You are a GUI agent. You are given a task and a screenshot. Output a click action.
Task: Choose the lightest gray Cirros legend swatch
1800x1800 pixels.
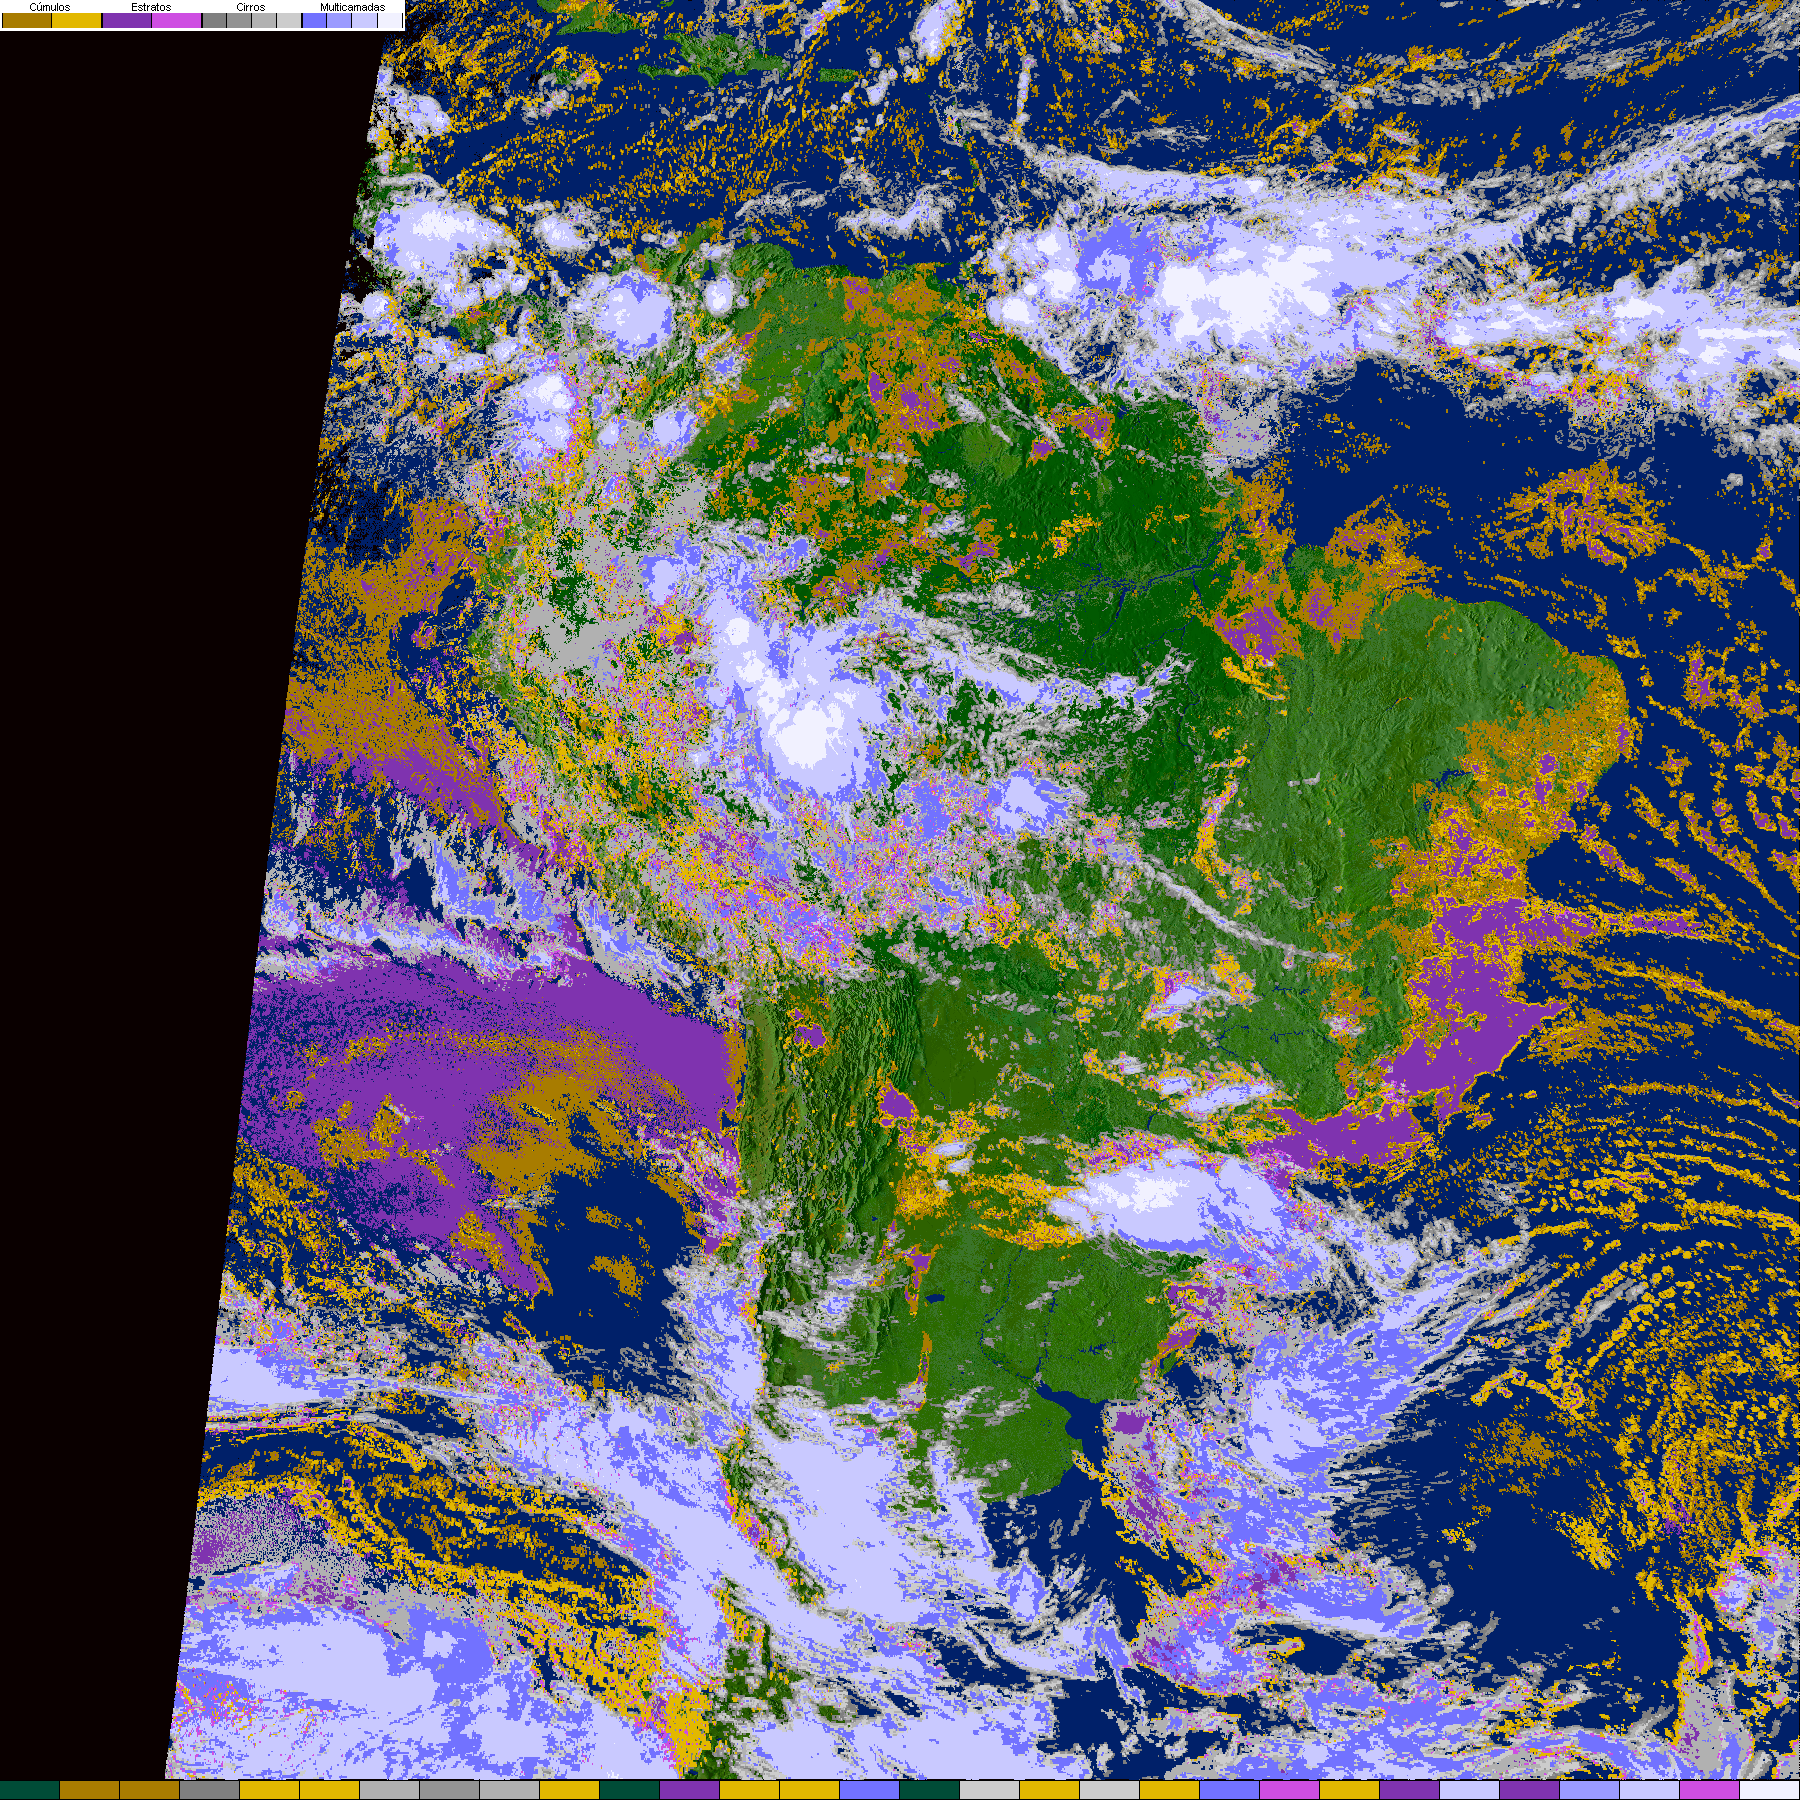(x=289, y=20)
